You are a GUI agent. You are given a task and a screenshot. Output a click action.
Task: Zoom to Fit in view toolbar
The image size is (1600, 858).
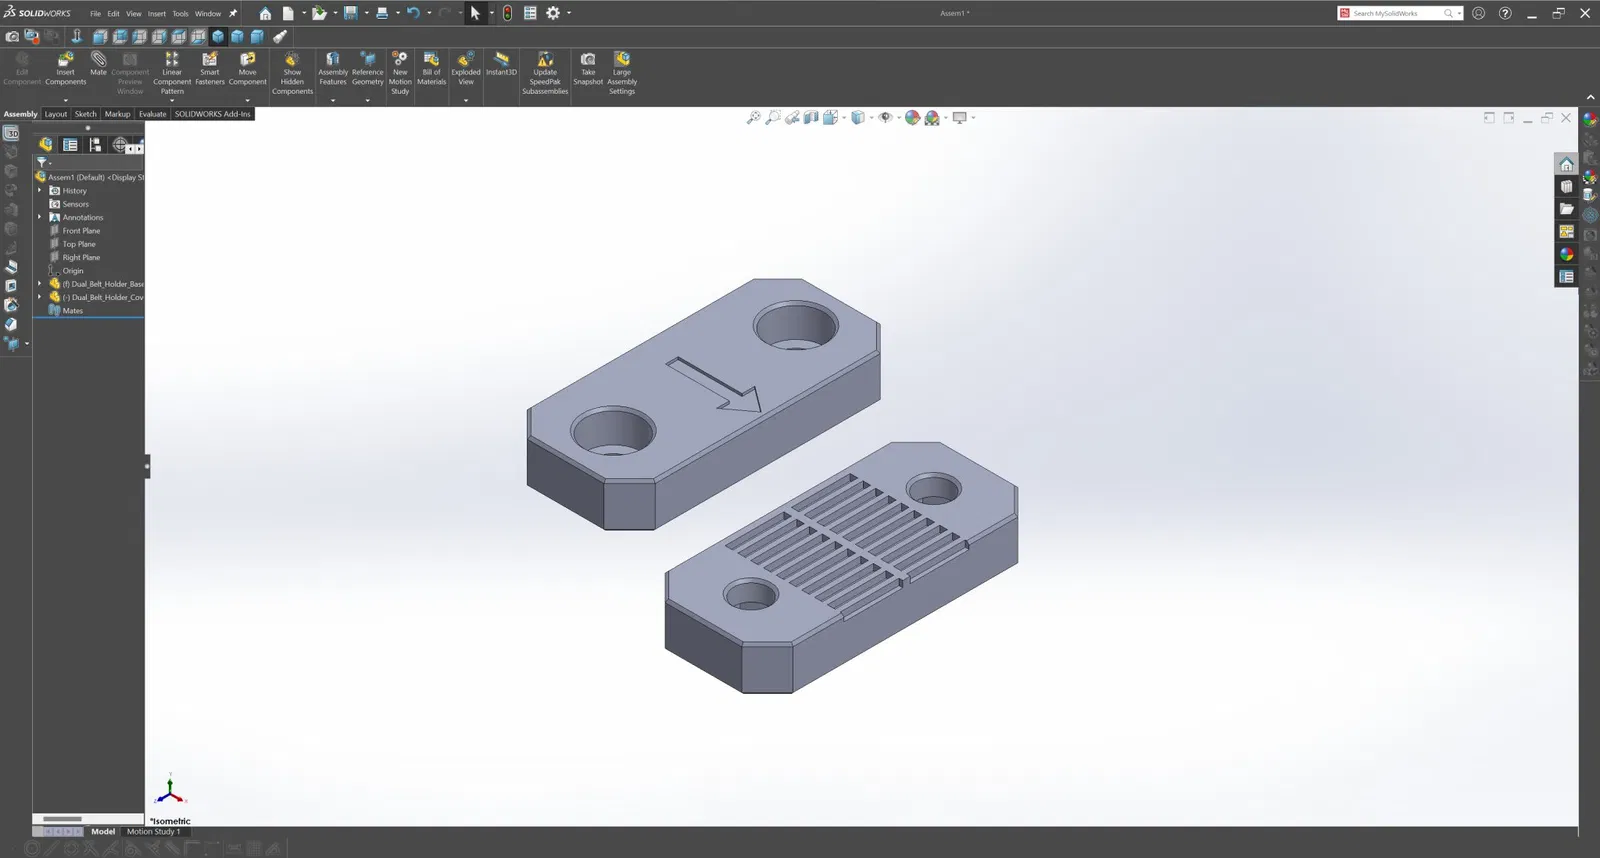[x=753, y=117]
